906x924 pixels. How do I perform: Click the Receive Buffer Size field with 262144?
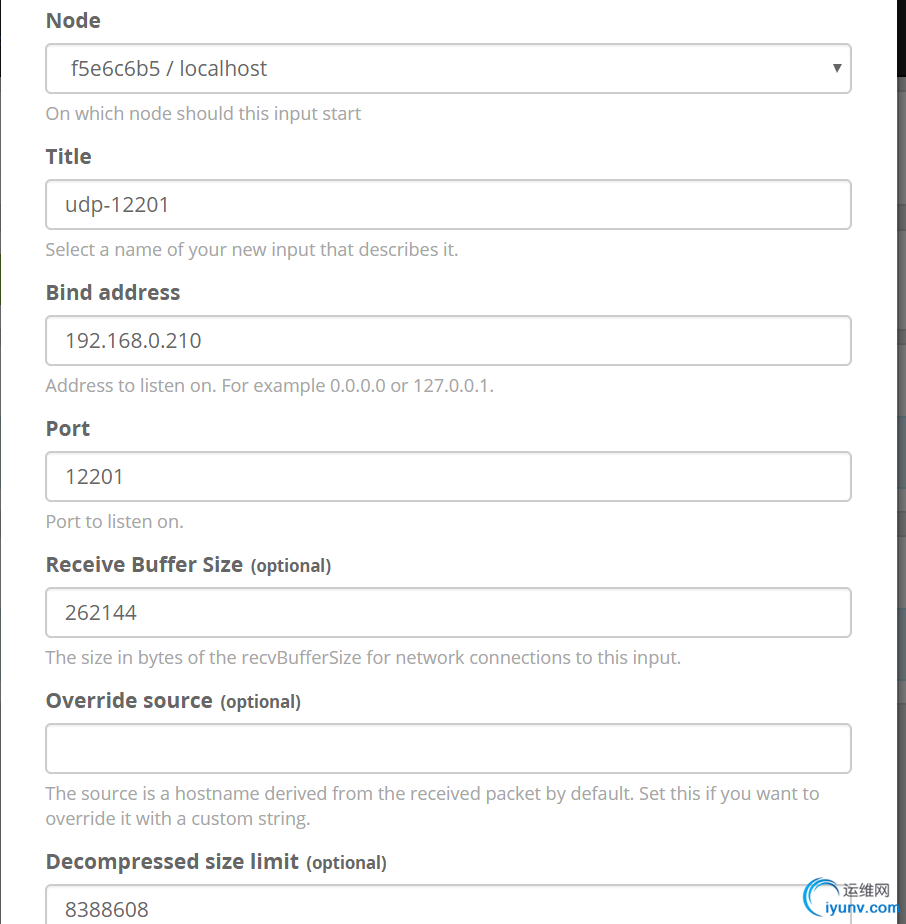(448, 612)
